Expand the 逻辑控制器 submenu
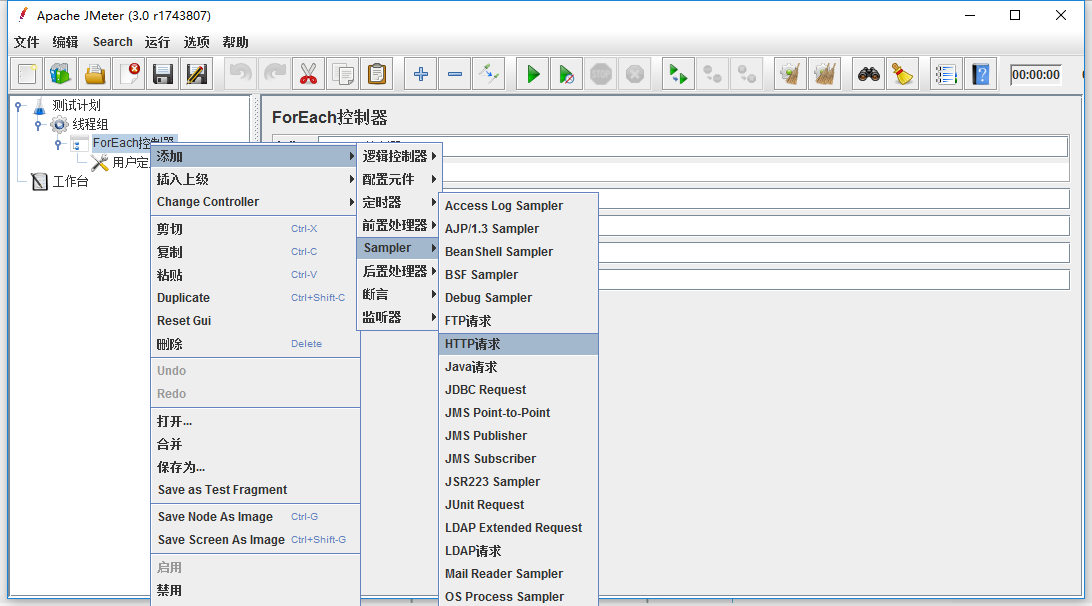 399,156
